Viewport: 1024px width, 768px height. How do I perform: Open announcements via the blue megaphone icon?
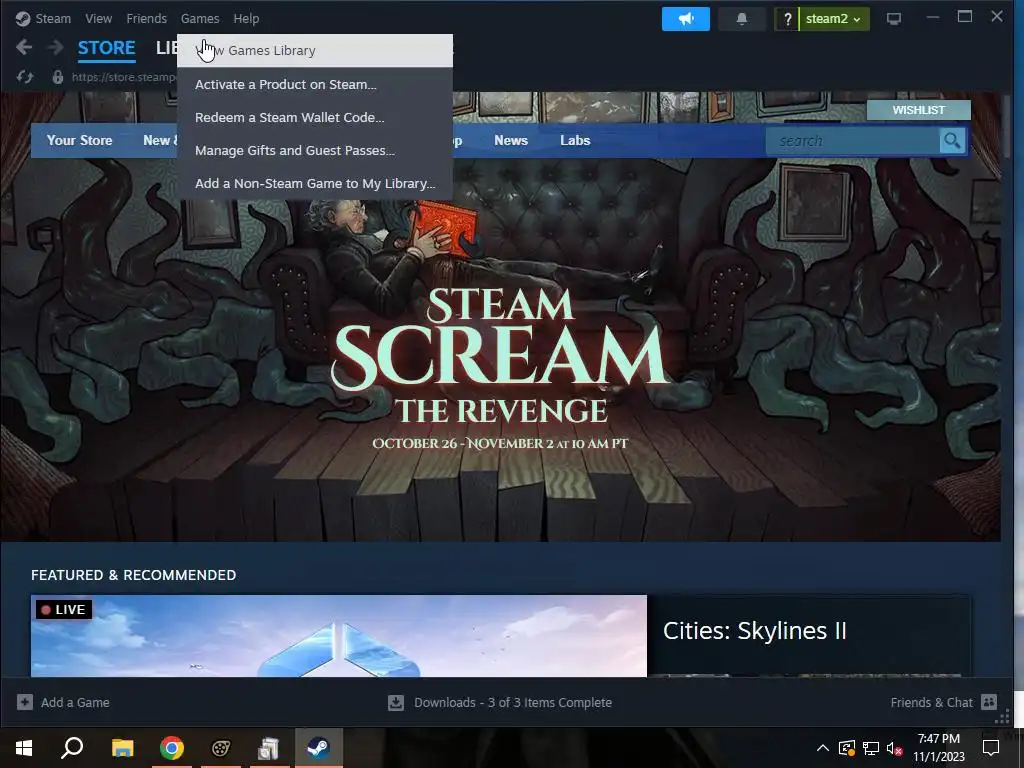click(x=686, y=18)
